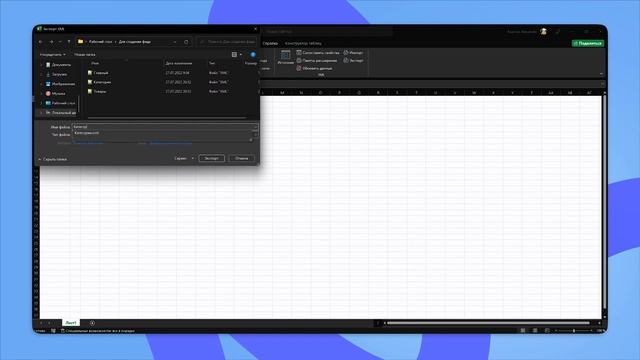Click the Поделиться share button
The image size is (640, 360).
[588, 43]
